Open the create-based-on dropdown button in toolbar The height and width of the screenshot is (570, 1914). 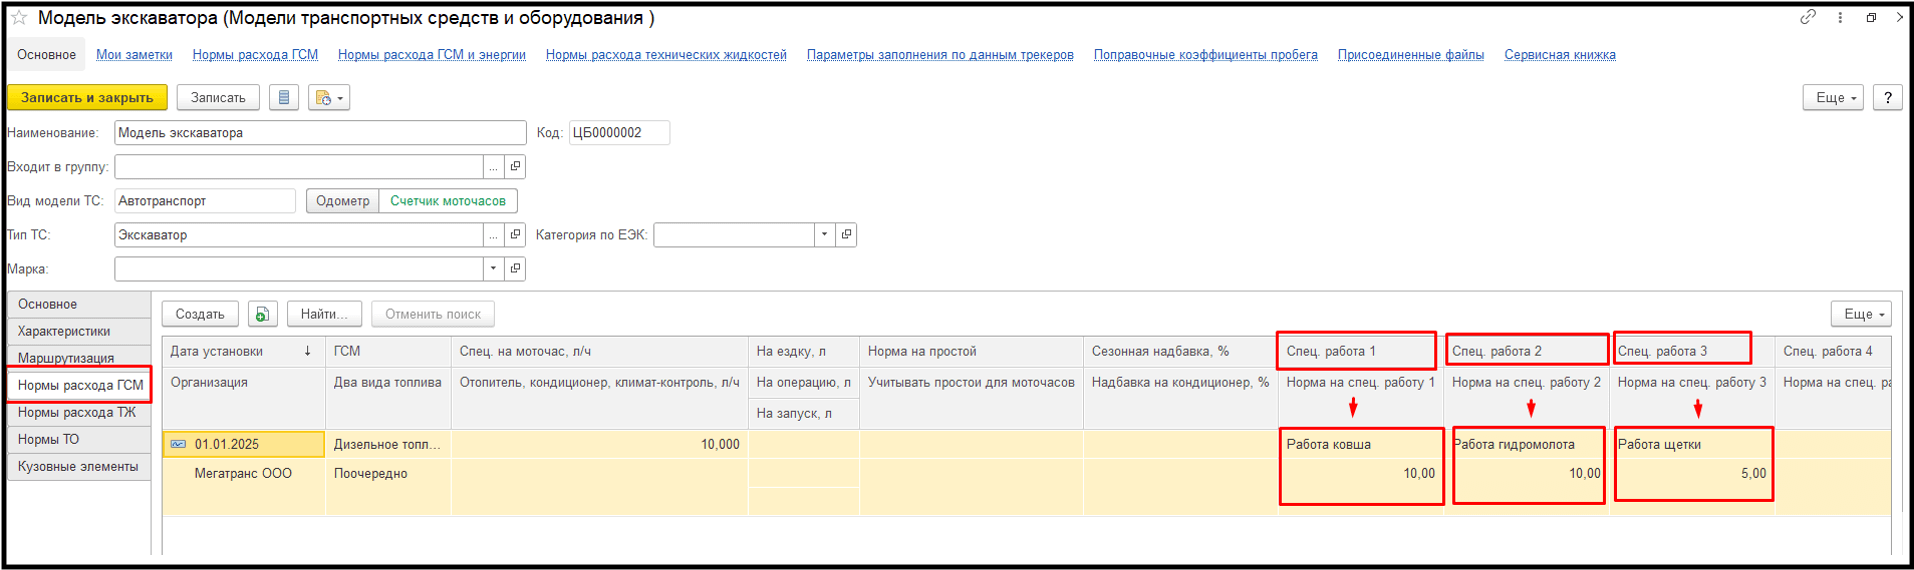tap(329, 98)
